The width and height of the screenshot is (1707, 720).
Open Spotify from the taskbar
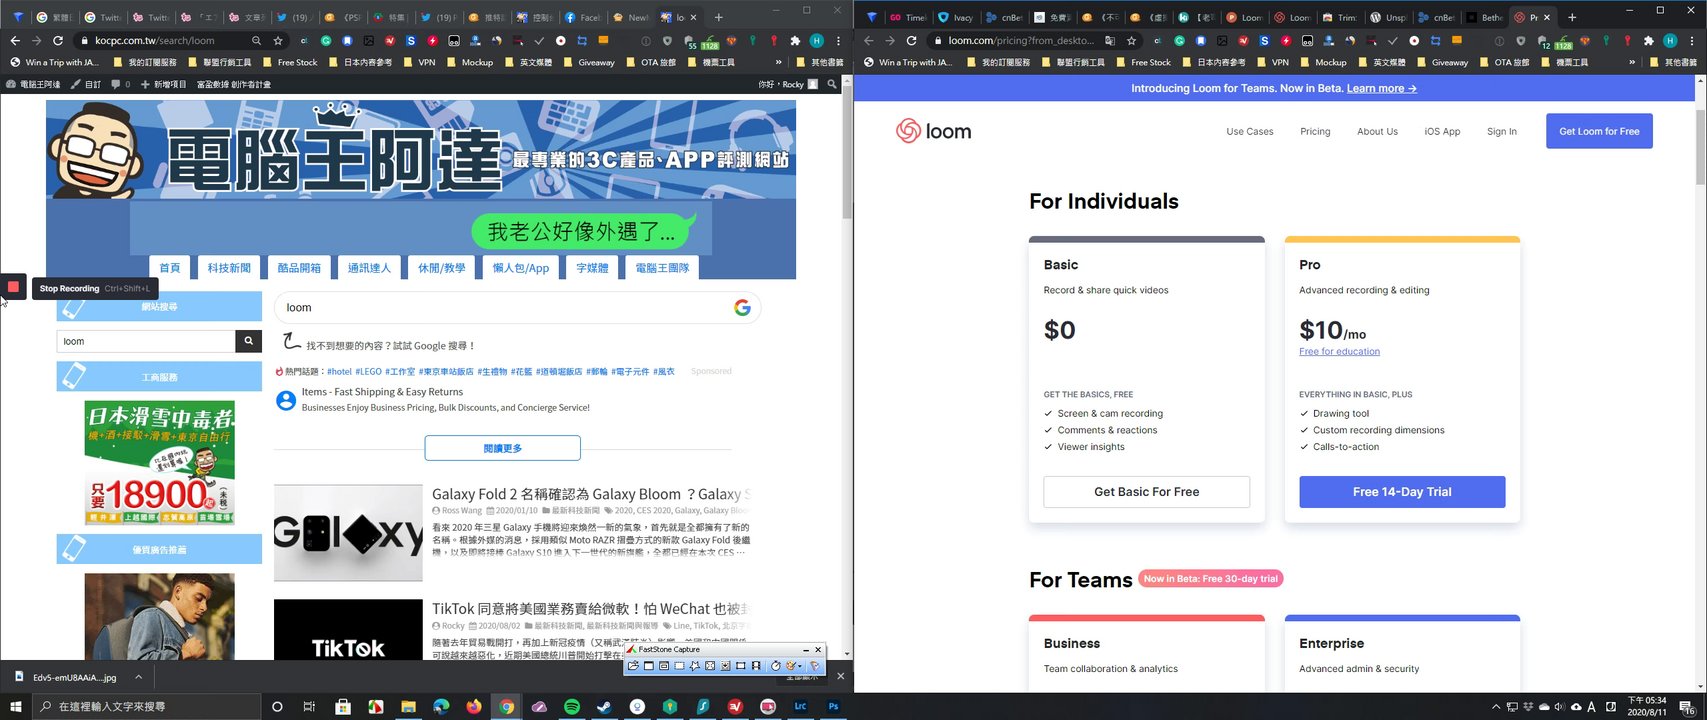click(572, 706)
